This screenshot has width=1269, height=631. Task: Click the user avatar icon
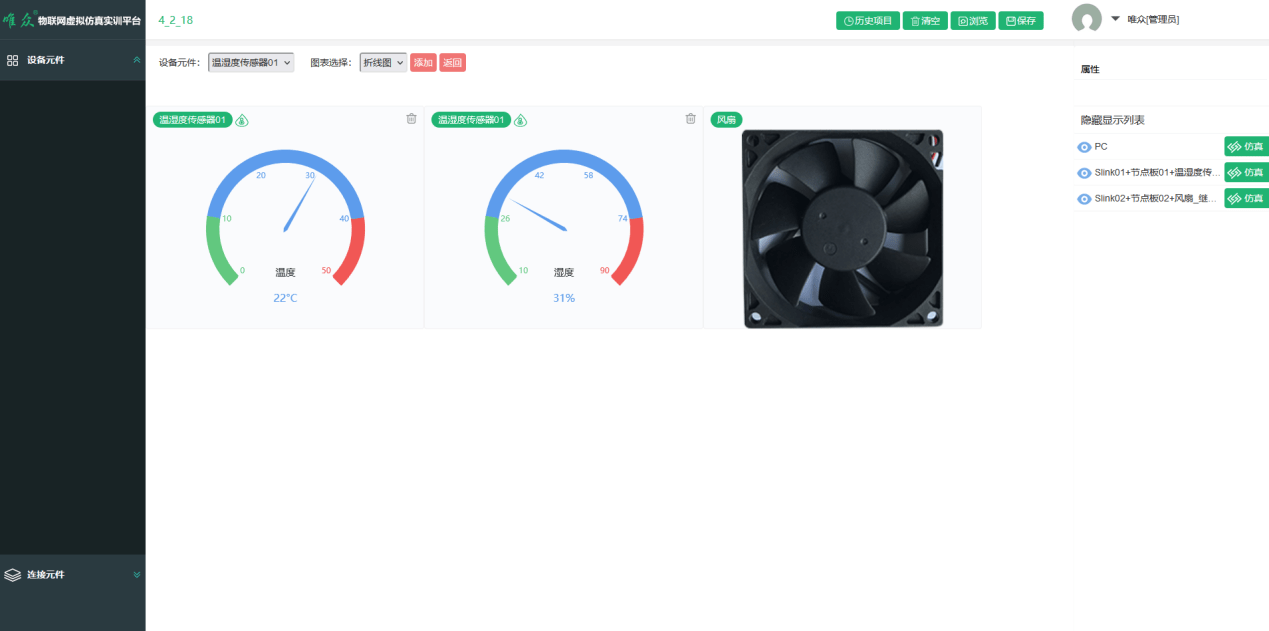(1086, 19)
